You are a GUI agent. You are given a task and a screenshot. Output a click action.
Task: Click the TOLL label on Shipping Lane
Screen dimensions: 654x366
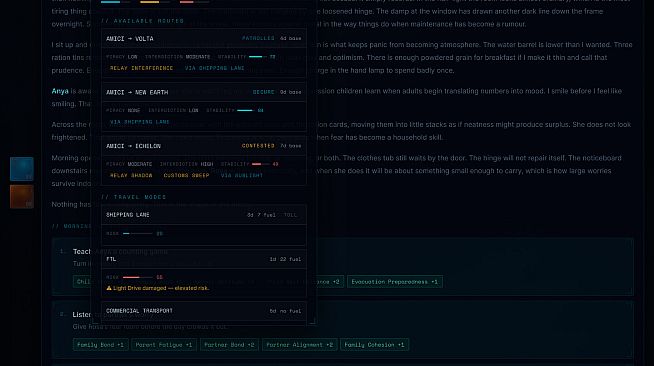pyautogui.click(x=290, y=215)
